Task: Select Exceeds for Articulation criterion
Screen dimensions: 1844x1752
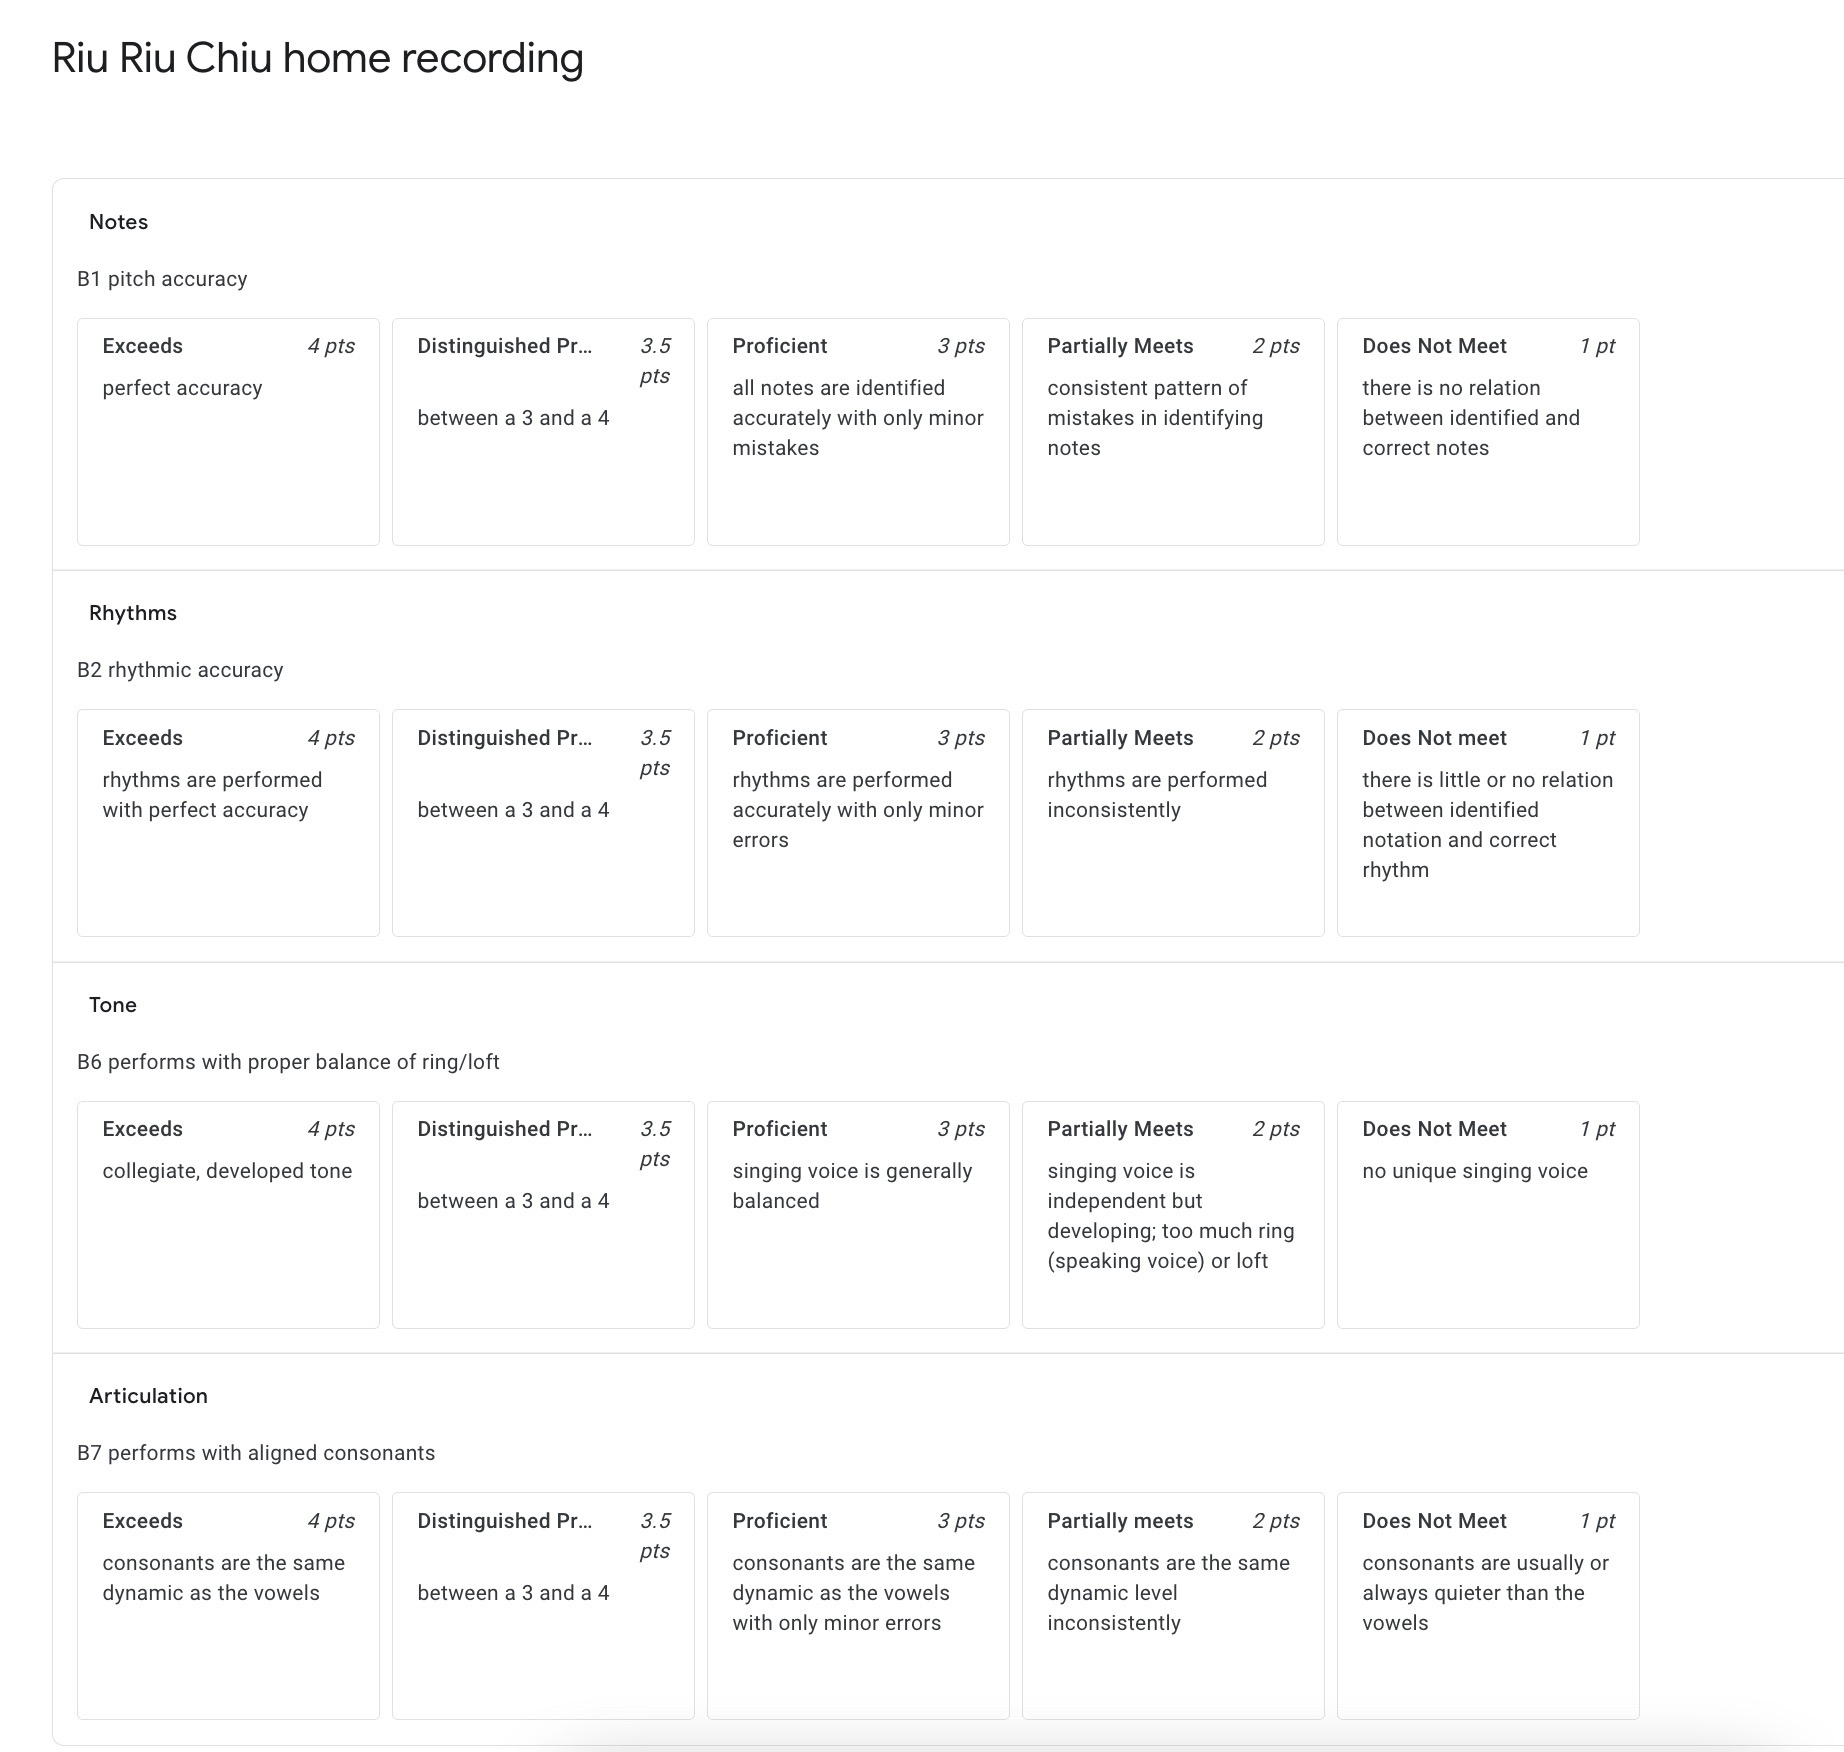Action: [x=228, y=1605]
